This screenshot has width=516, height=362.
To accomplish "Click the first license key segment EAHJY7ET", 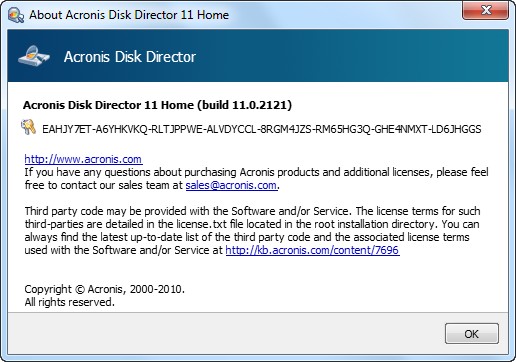I will coord(67,129).
